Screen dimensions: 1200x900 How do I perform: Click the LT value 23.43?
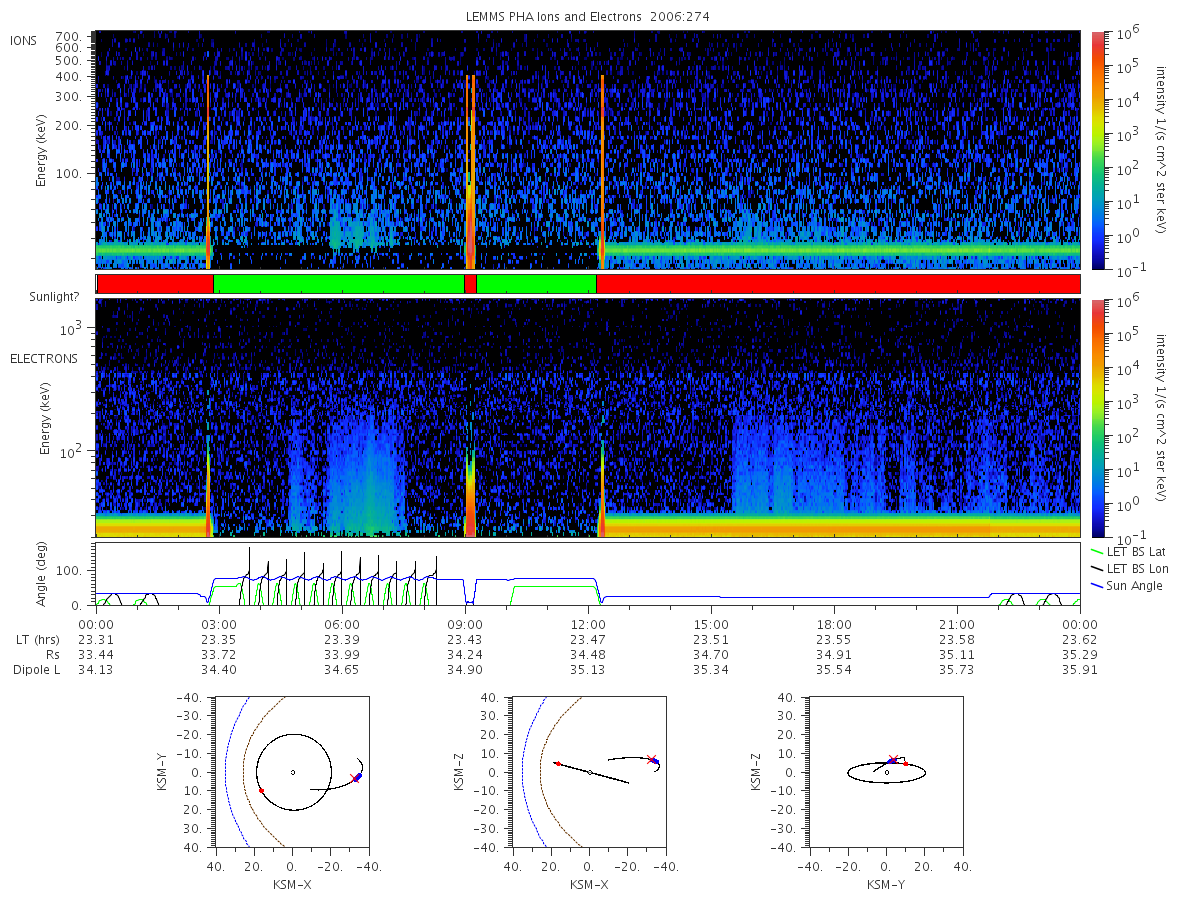point(465,639)
